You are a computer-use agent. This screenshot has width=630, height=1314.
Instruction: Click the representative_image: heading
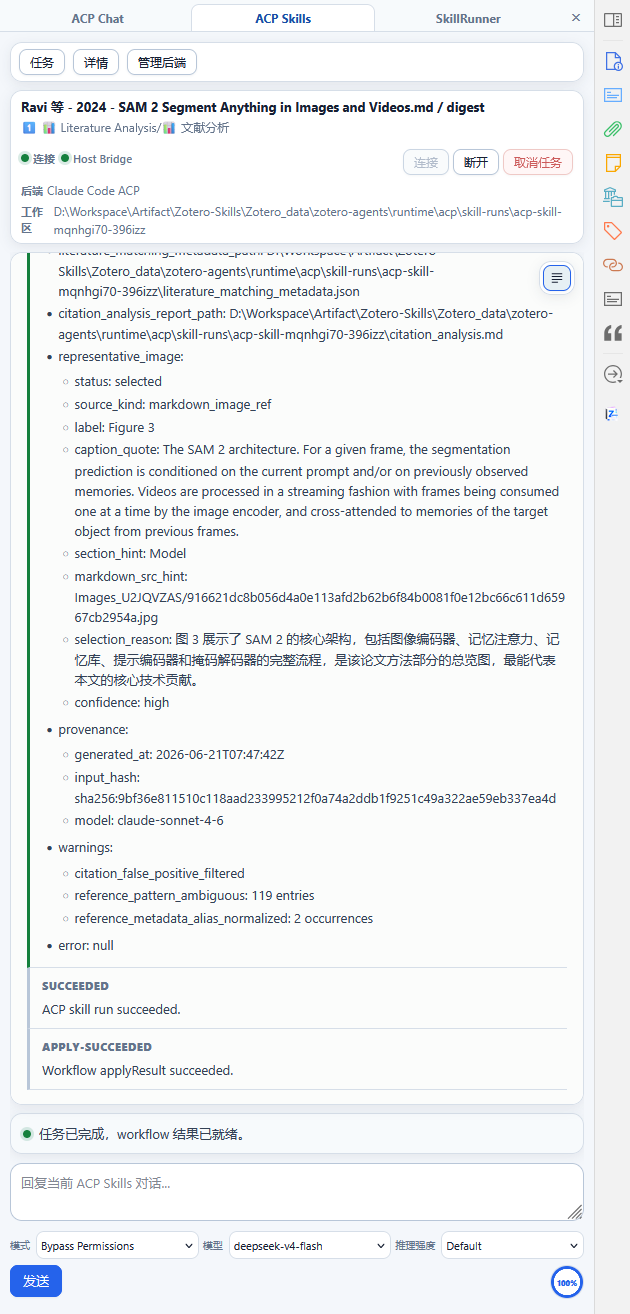[x=121, y=357]
